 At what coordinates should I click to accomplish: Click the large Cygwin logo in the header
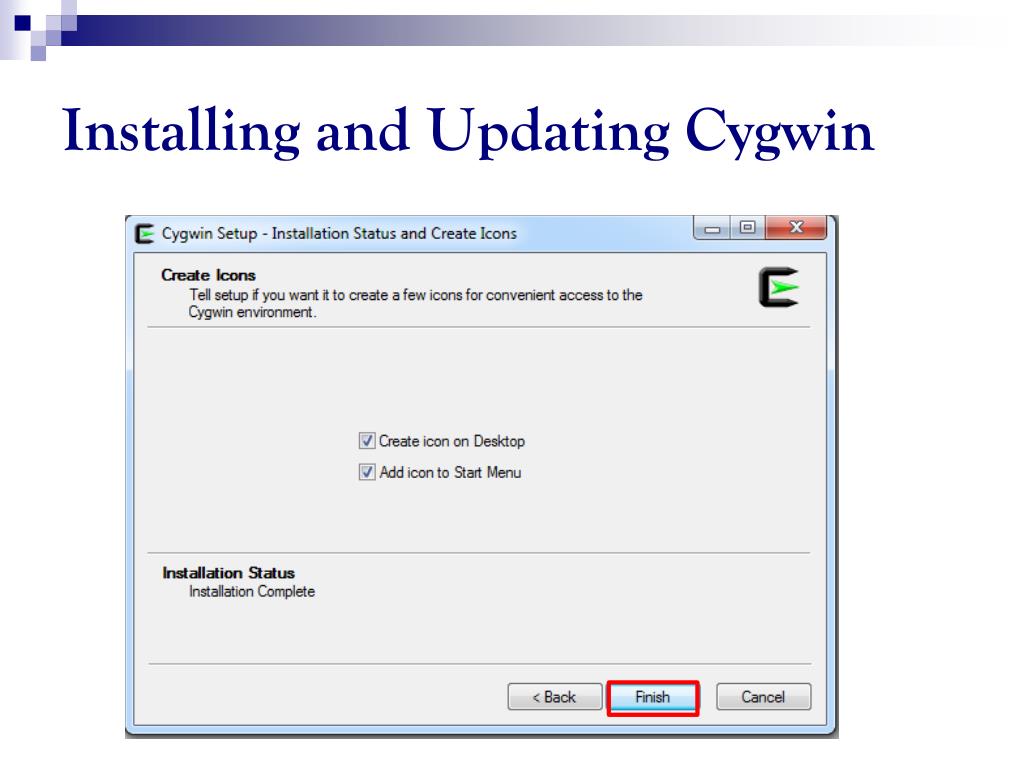point(778,287)
